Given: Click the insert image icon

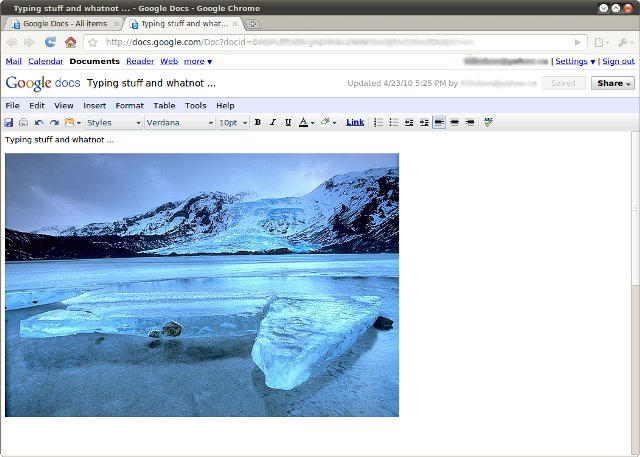Looking at the screenshot, I should 69,122.
